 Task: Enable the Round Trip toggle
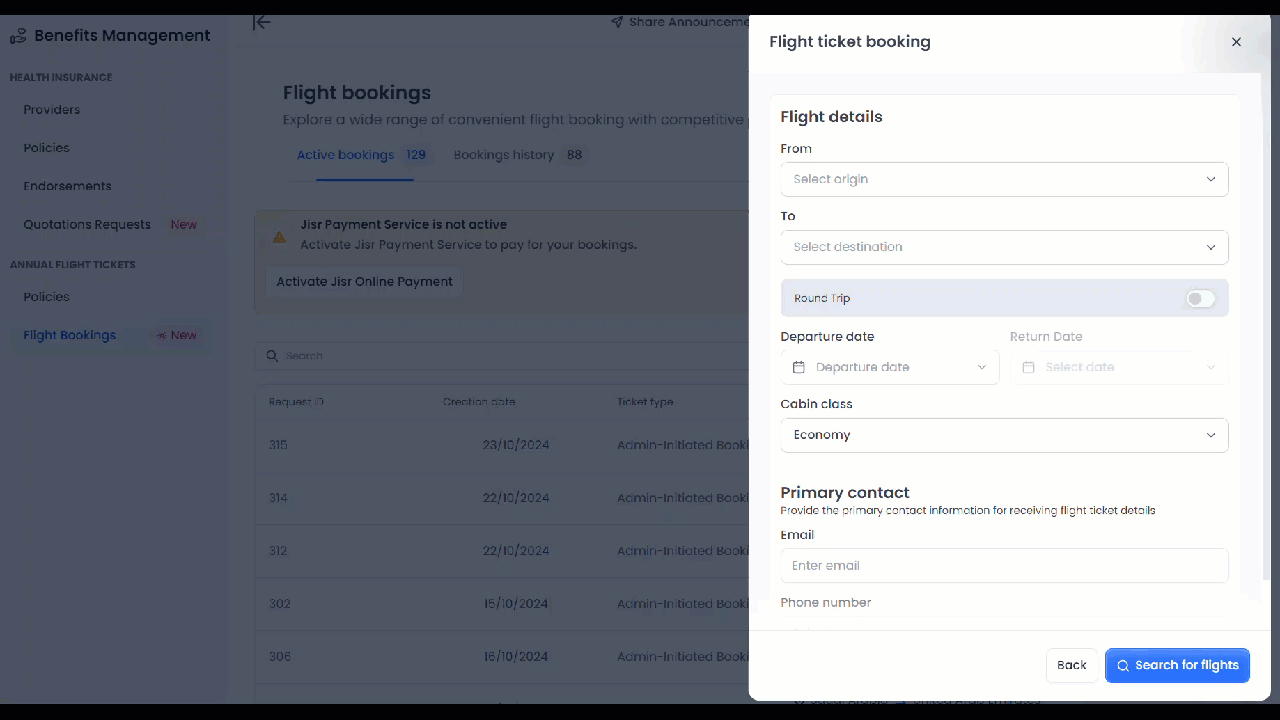coord(1199,298)
